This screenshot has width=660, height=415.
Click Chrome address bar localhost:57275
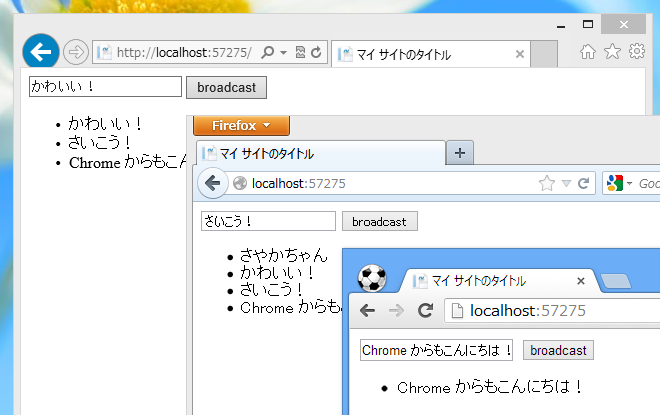[551, 311]
